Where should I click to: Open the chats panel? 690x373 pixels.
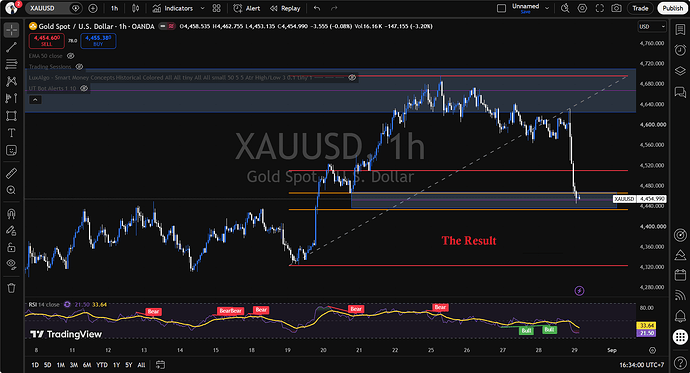coord(680,92)
